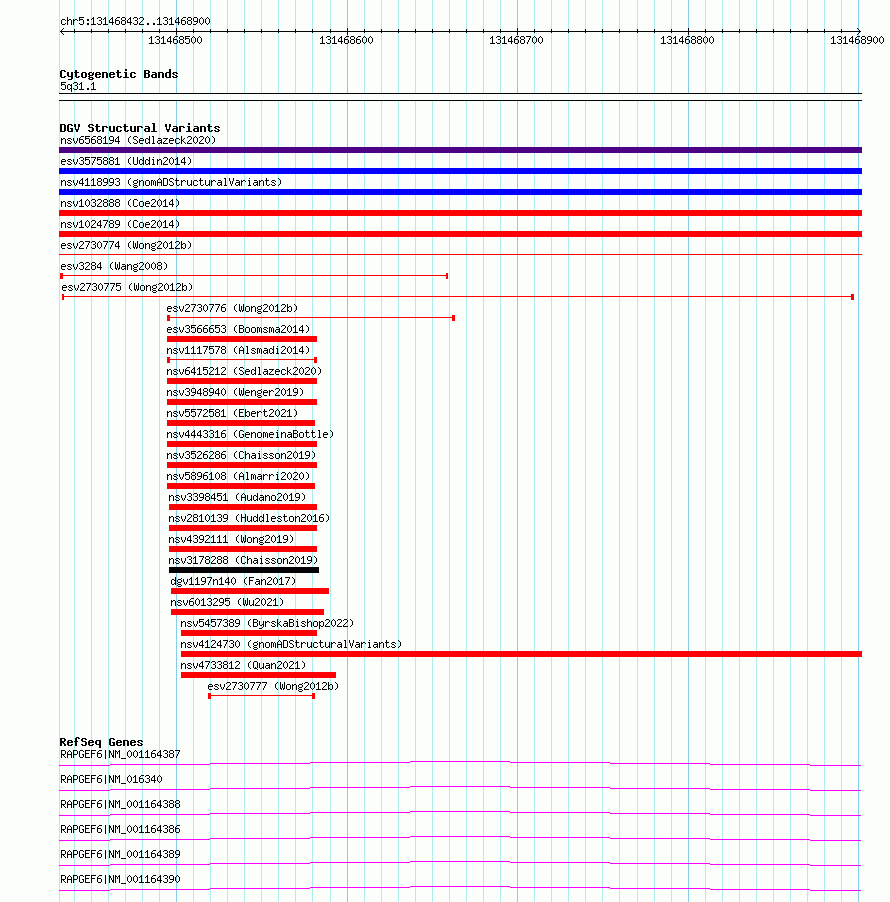The image size is (890, 902).
Task: Select the esv3284 (Wang2008) label
Action: pyautogui.click(x=114, y=266)
